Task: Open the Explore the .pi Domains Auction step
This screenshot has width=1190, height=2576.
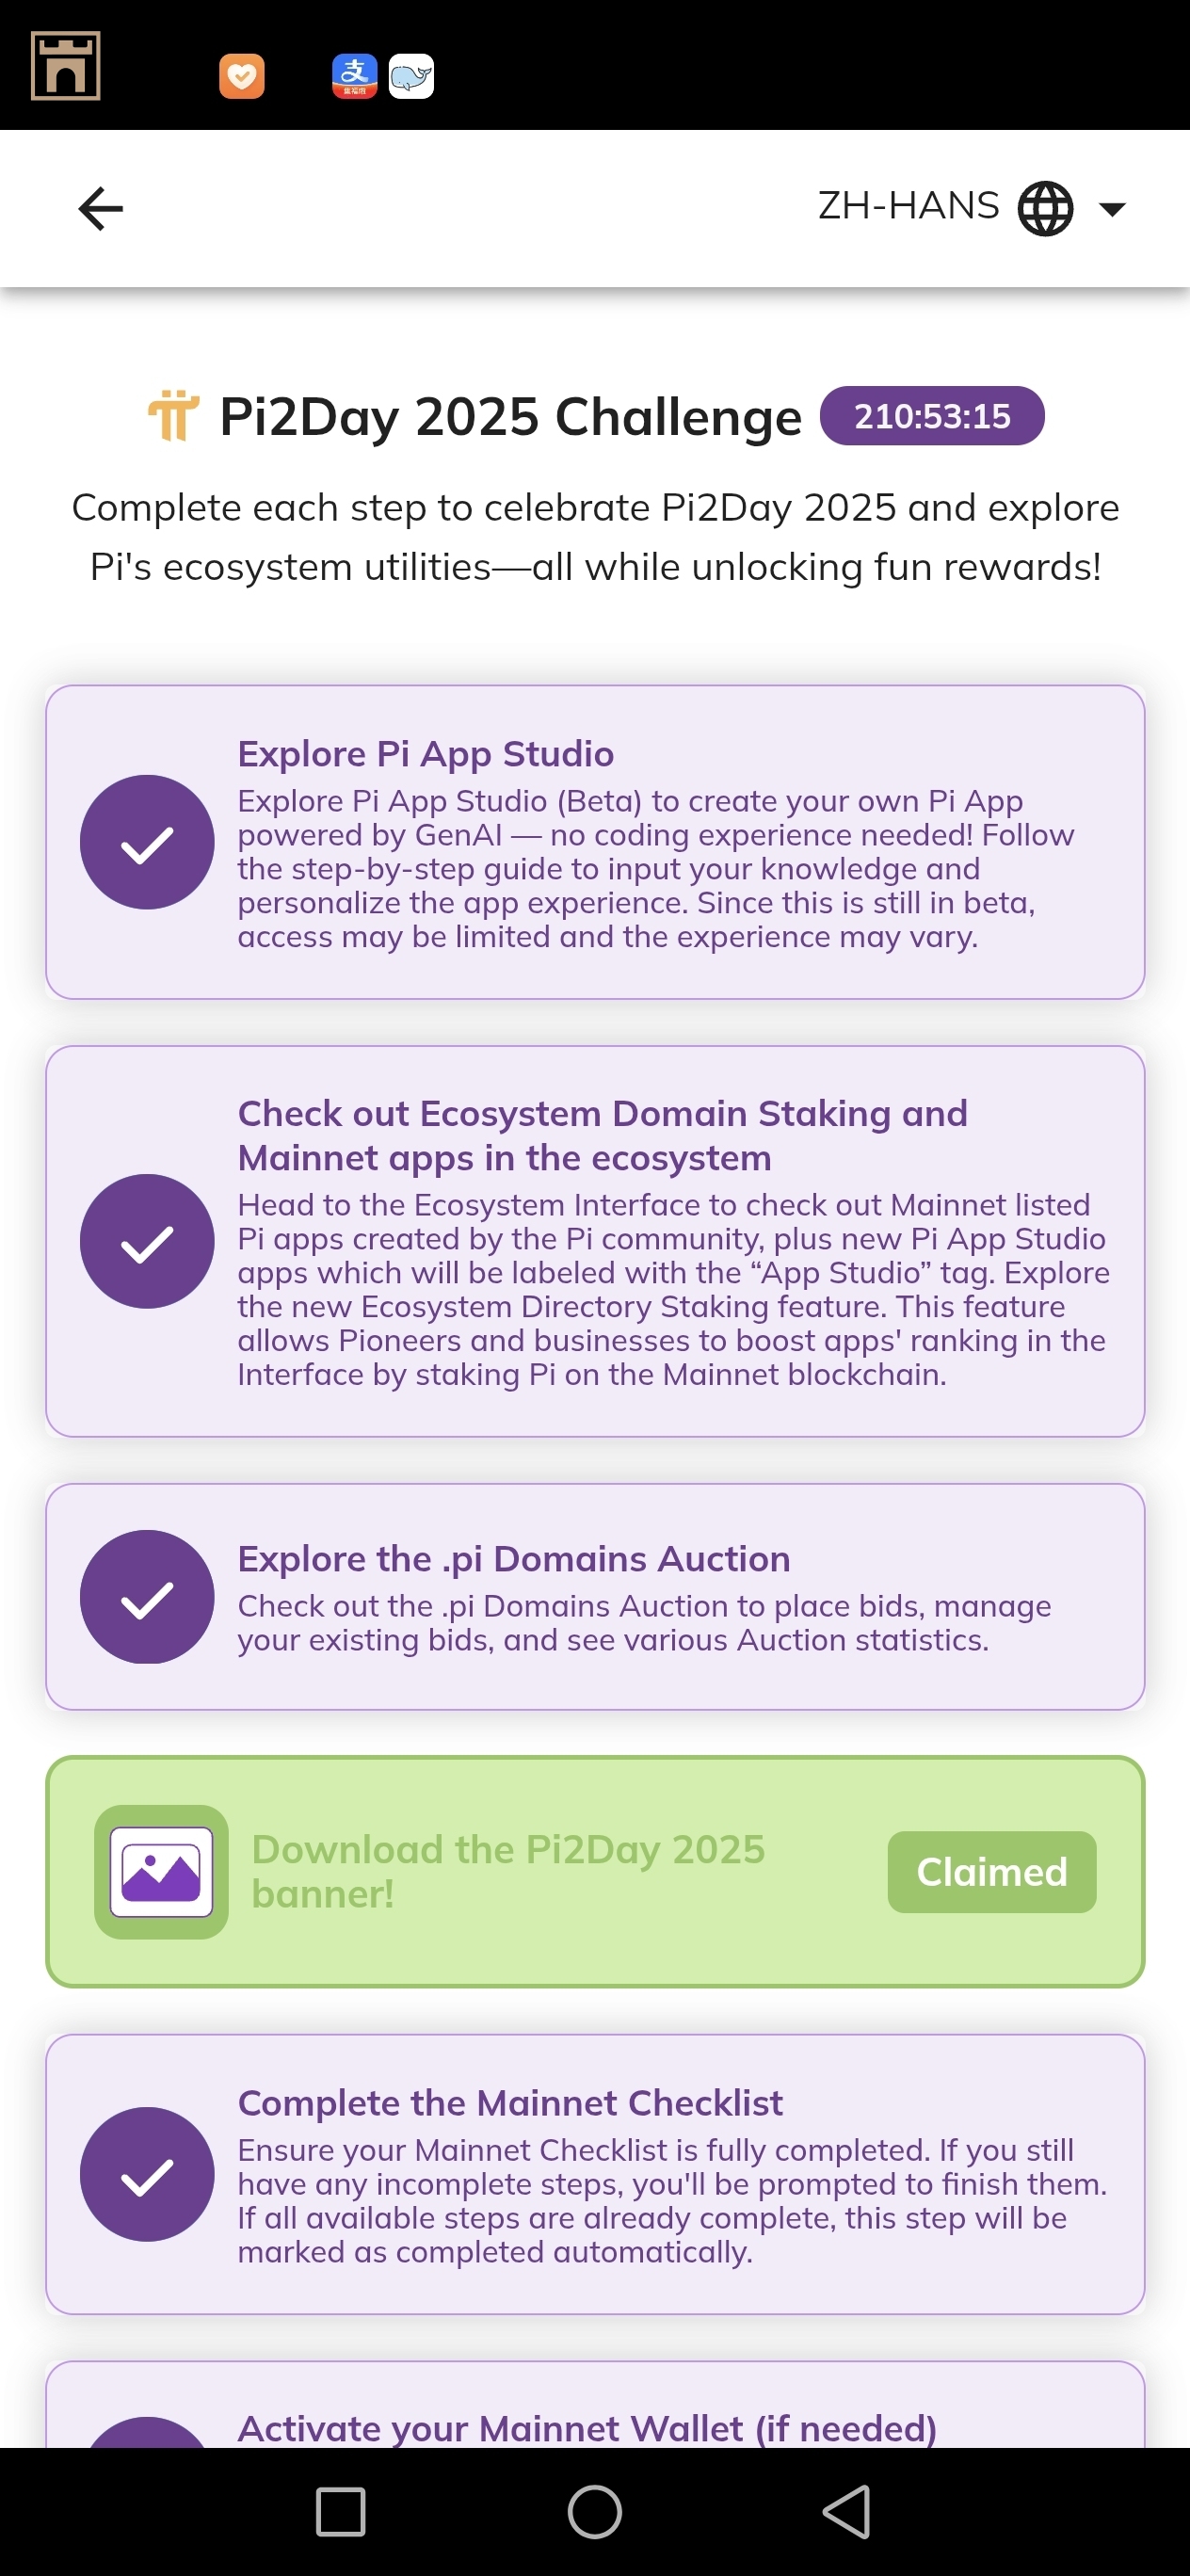Action: pyautogui.click(x=595, y=1597)
